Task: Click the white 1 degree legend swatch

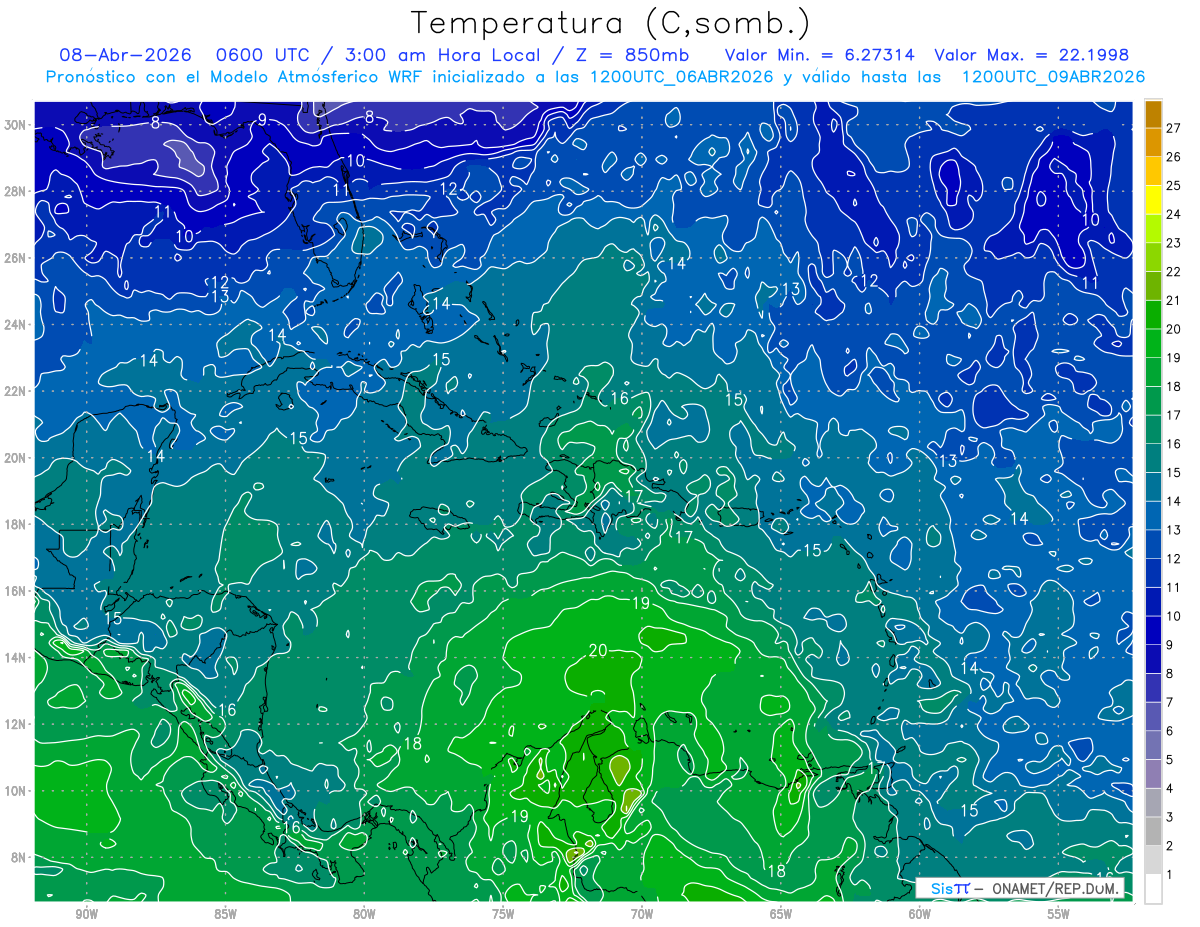Action: coord(1153,889)
